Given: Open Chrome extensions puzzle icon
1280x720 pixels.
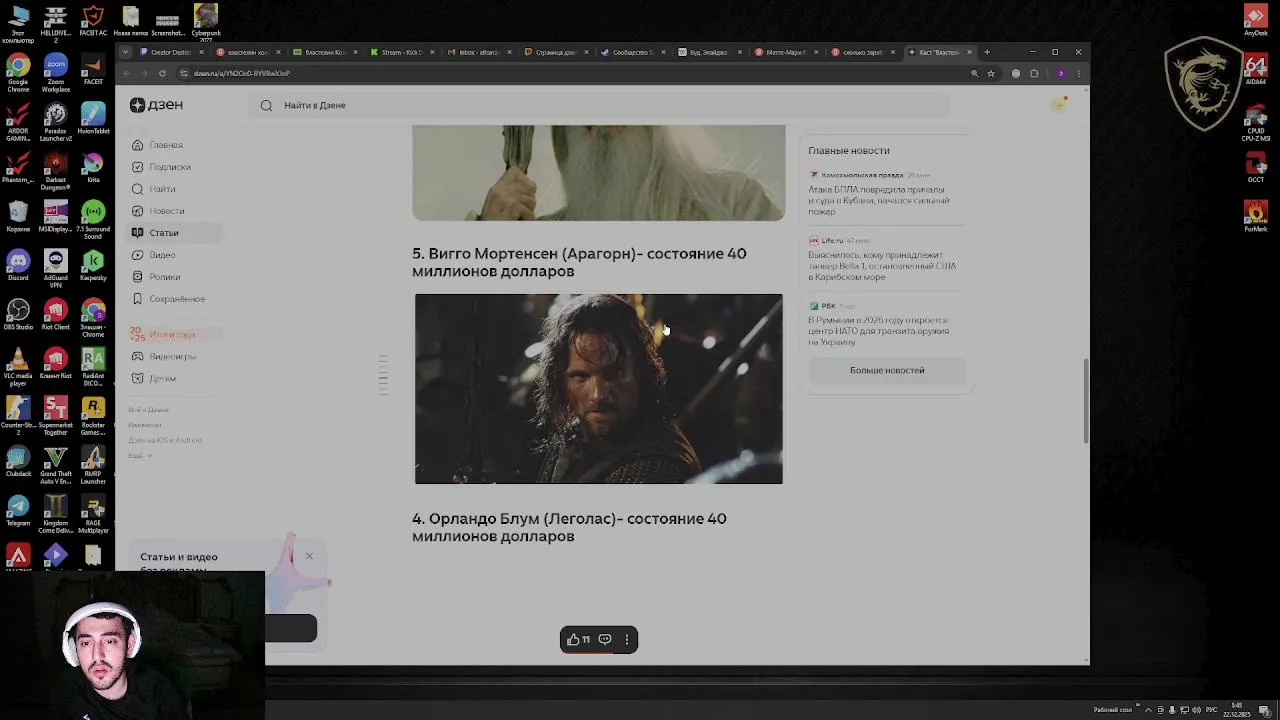Looking at the screenshot, I should (x=1034, y=73).
